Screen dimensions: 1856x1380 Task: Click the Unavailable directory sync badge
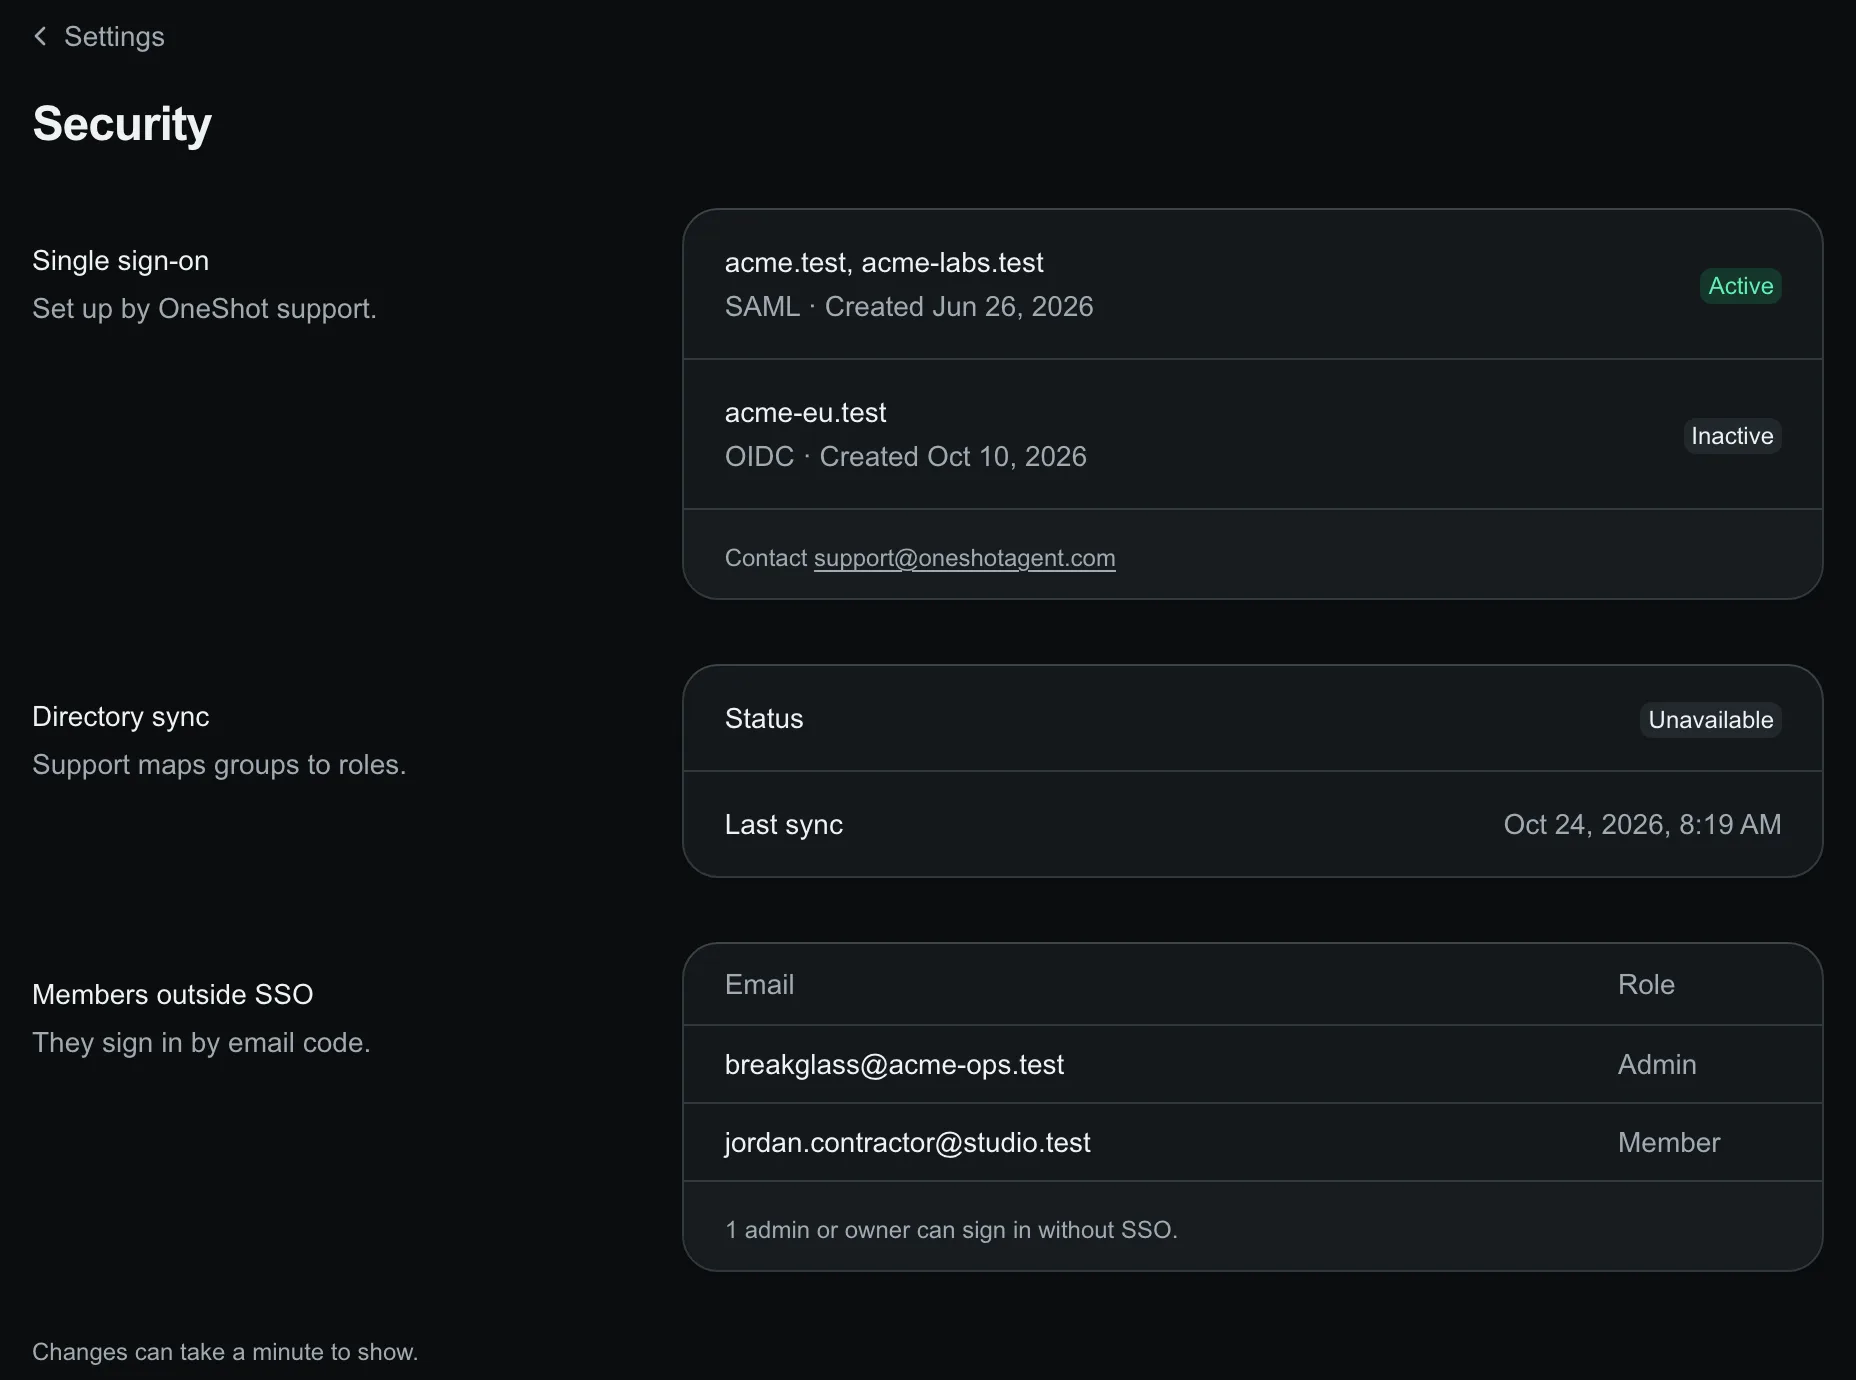pos(1710,720)
